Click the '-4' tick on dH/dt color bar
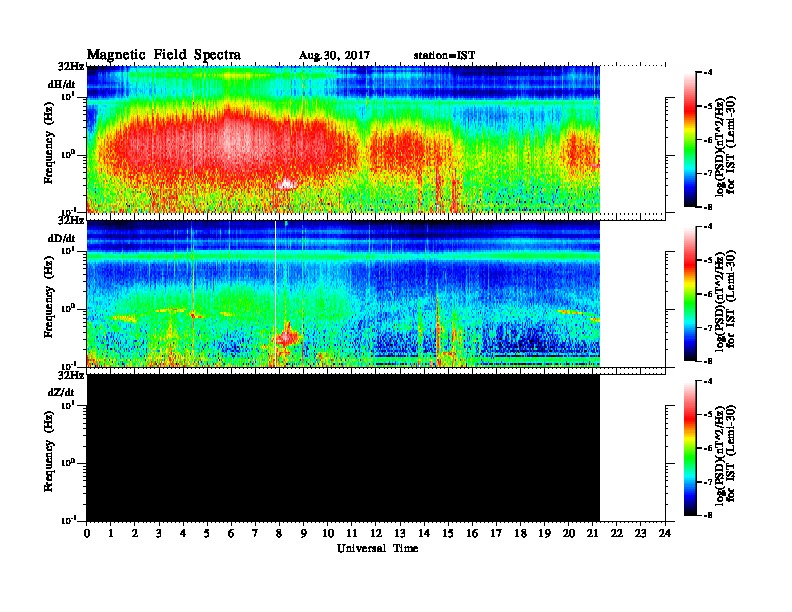The height and width of the screenshot is (612, 792). (x=707, y=73)
